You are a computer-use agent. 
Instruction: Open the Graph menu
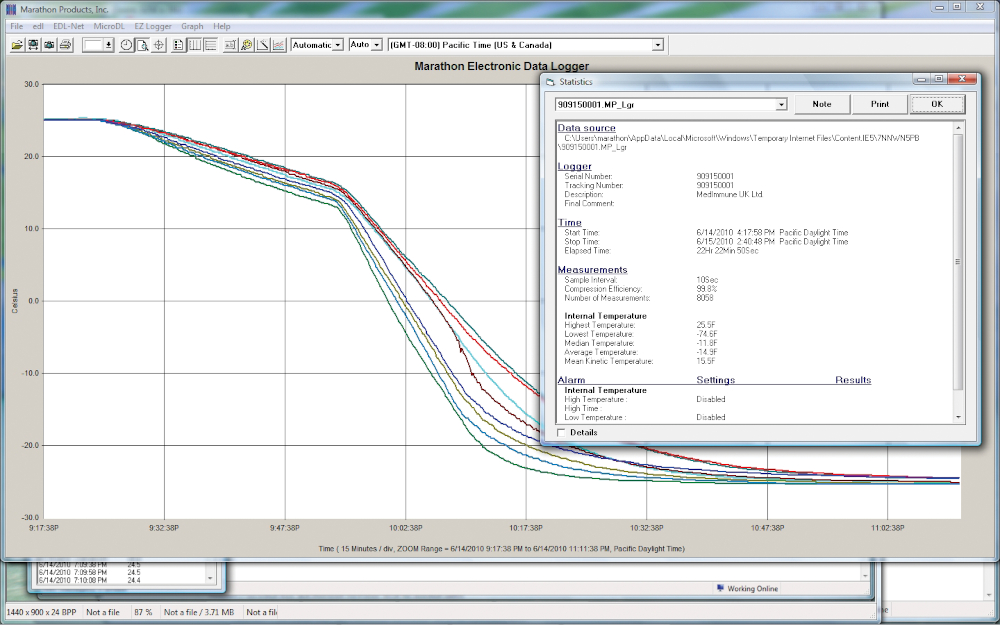(x=192, y=26)
